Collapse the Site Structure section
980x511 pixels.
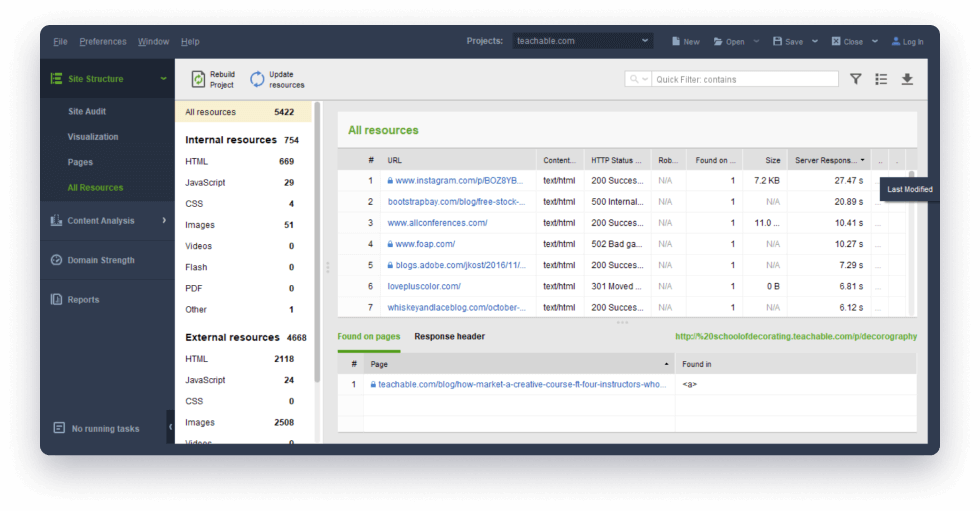click(163, 79)
